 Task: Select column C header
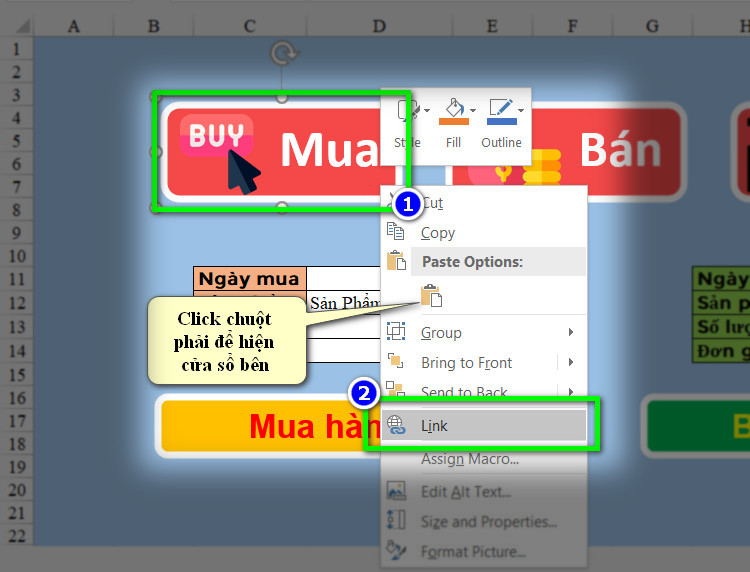(x=249, y=26)
